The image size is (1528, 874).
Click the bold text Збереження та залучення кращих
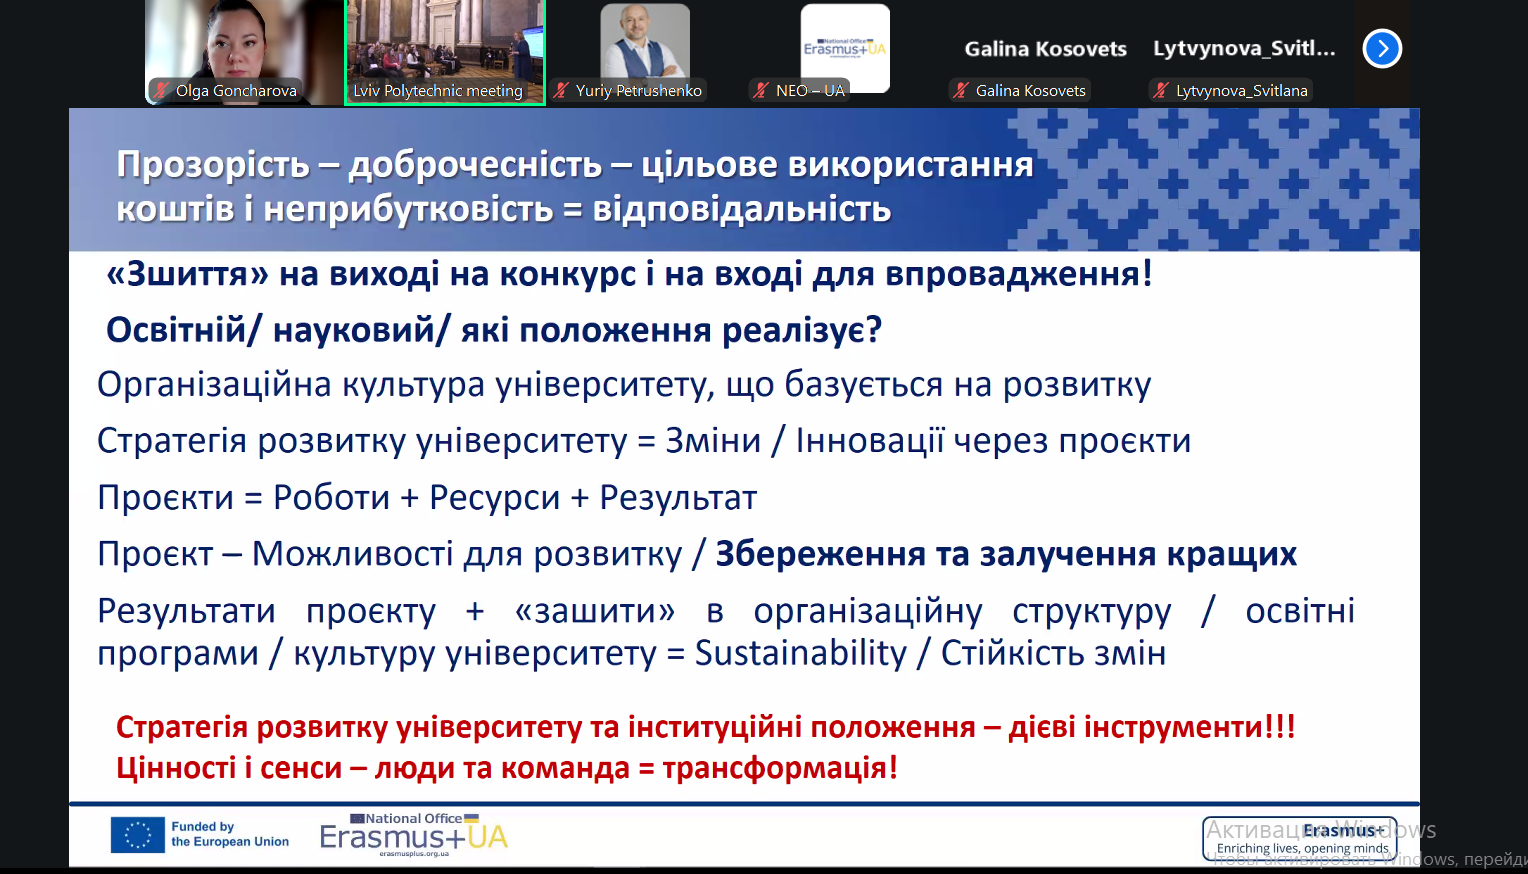(x=1006, y=554)
